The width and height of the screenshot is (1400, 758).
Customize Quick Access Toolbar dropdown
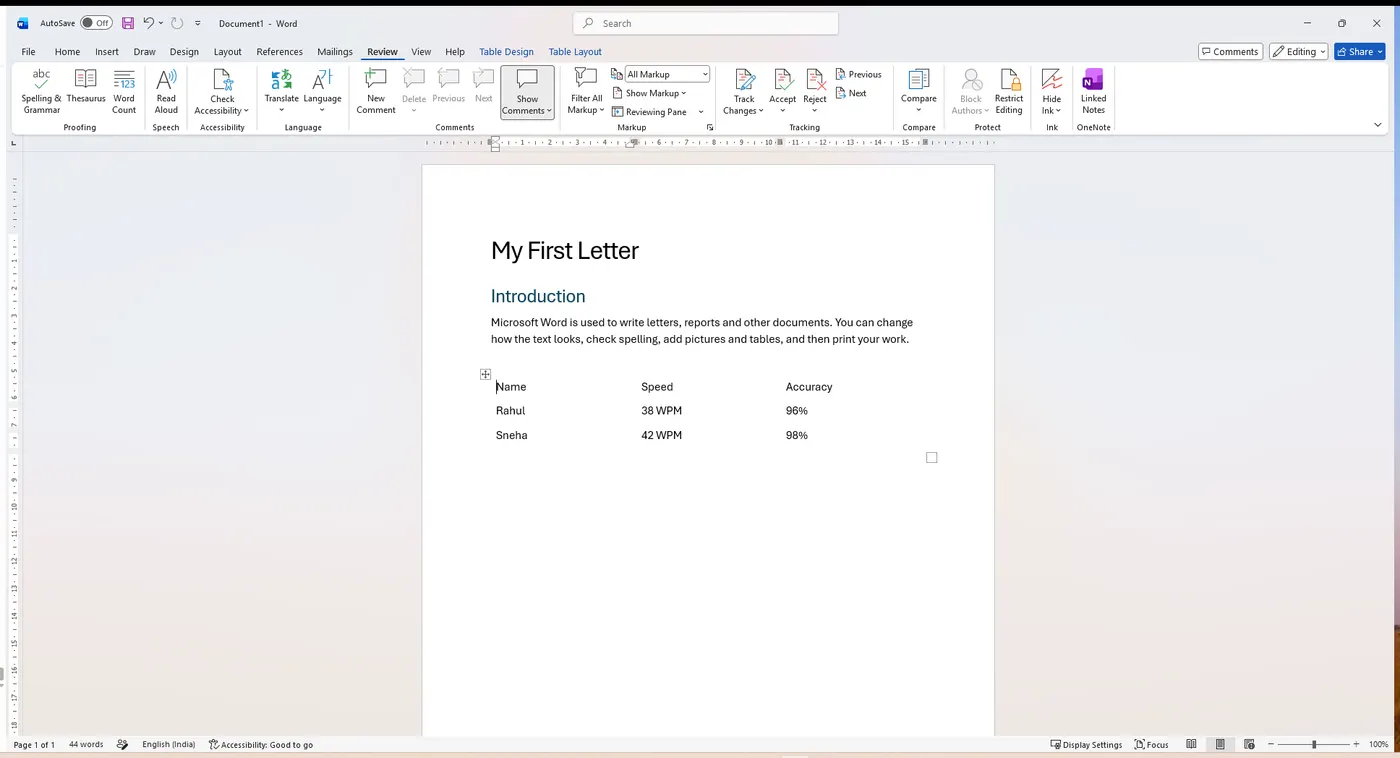[x=198, y=23]
